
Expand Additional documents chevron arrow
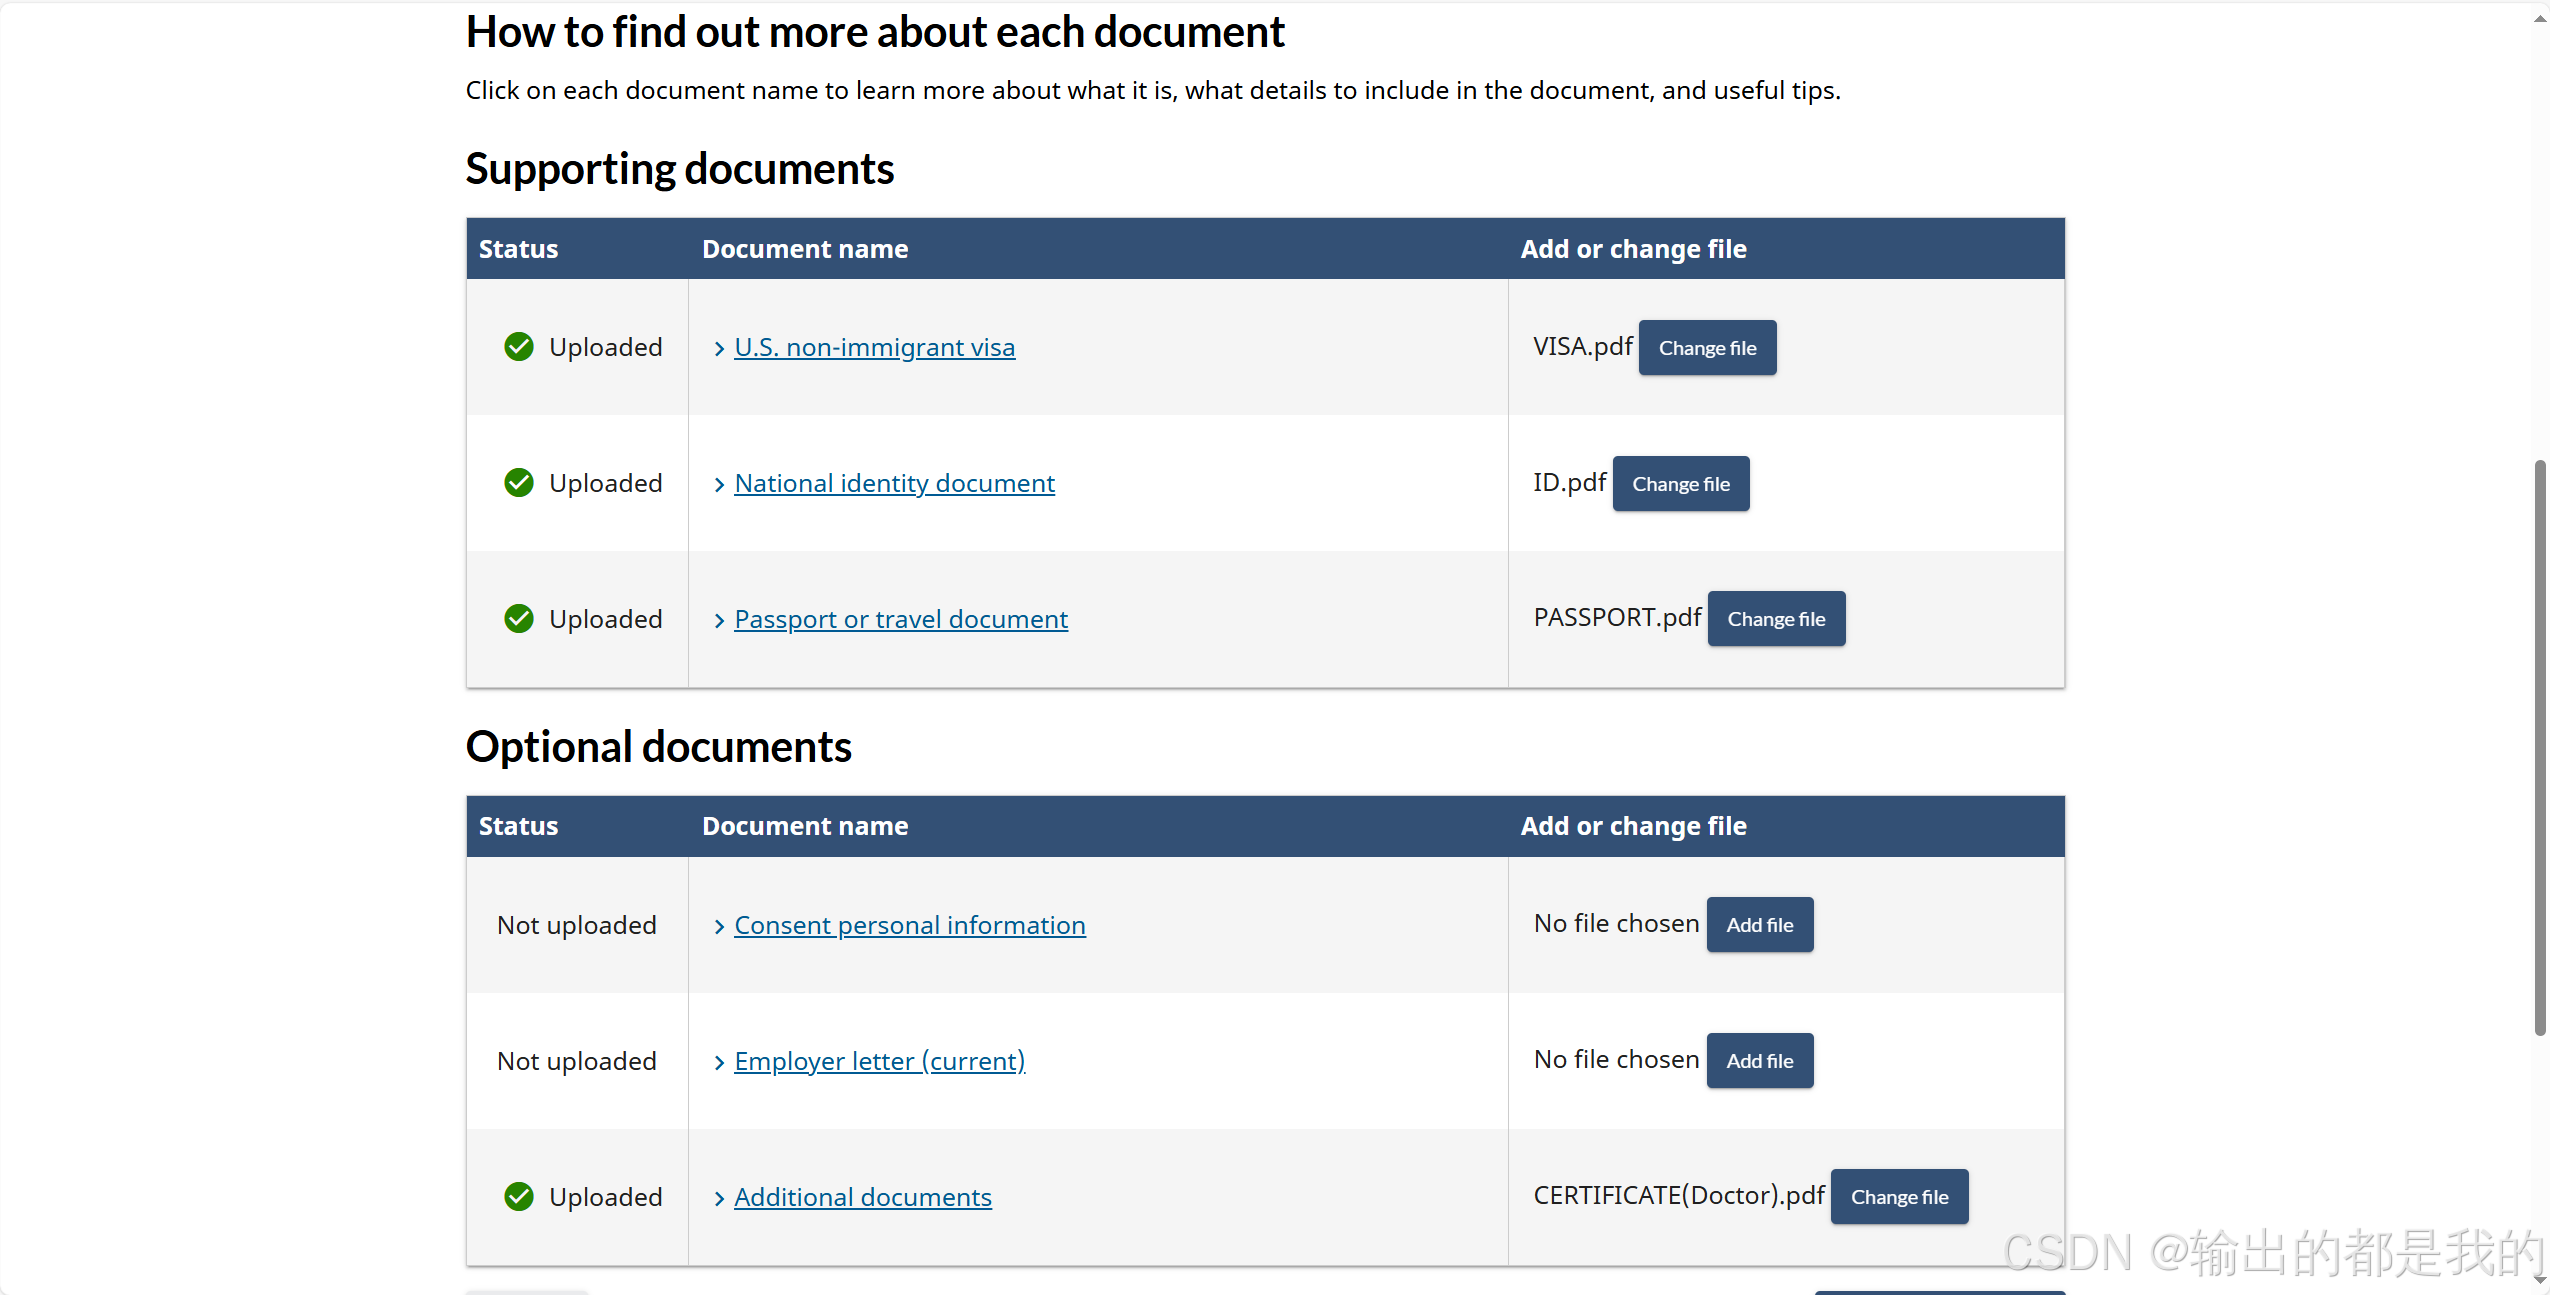pyautogui.click(x=719, y=1198)
